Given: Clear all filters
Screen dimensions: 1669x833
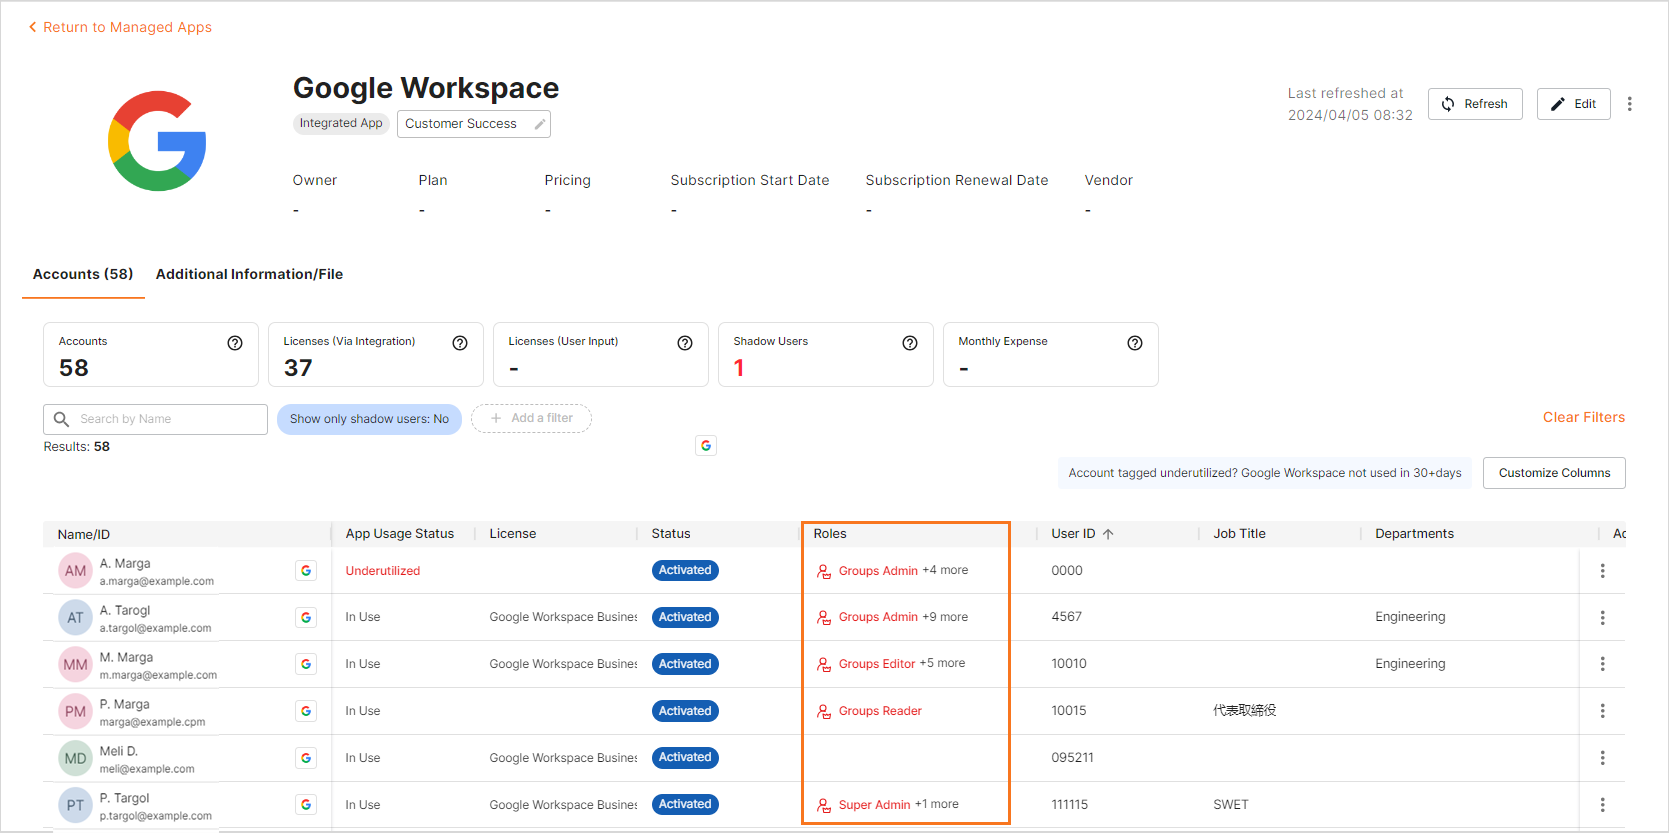Looking at the screenshot, I should point(1583,417).
